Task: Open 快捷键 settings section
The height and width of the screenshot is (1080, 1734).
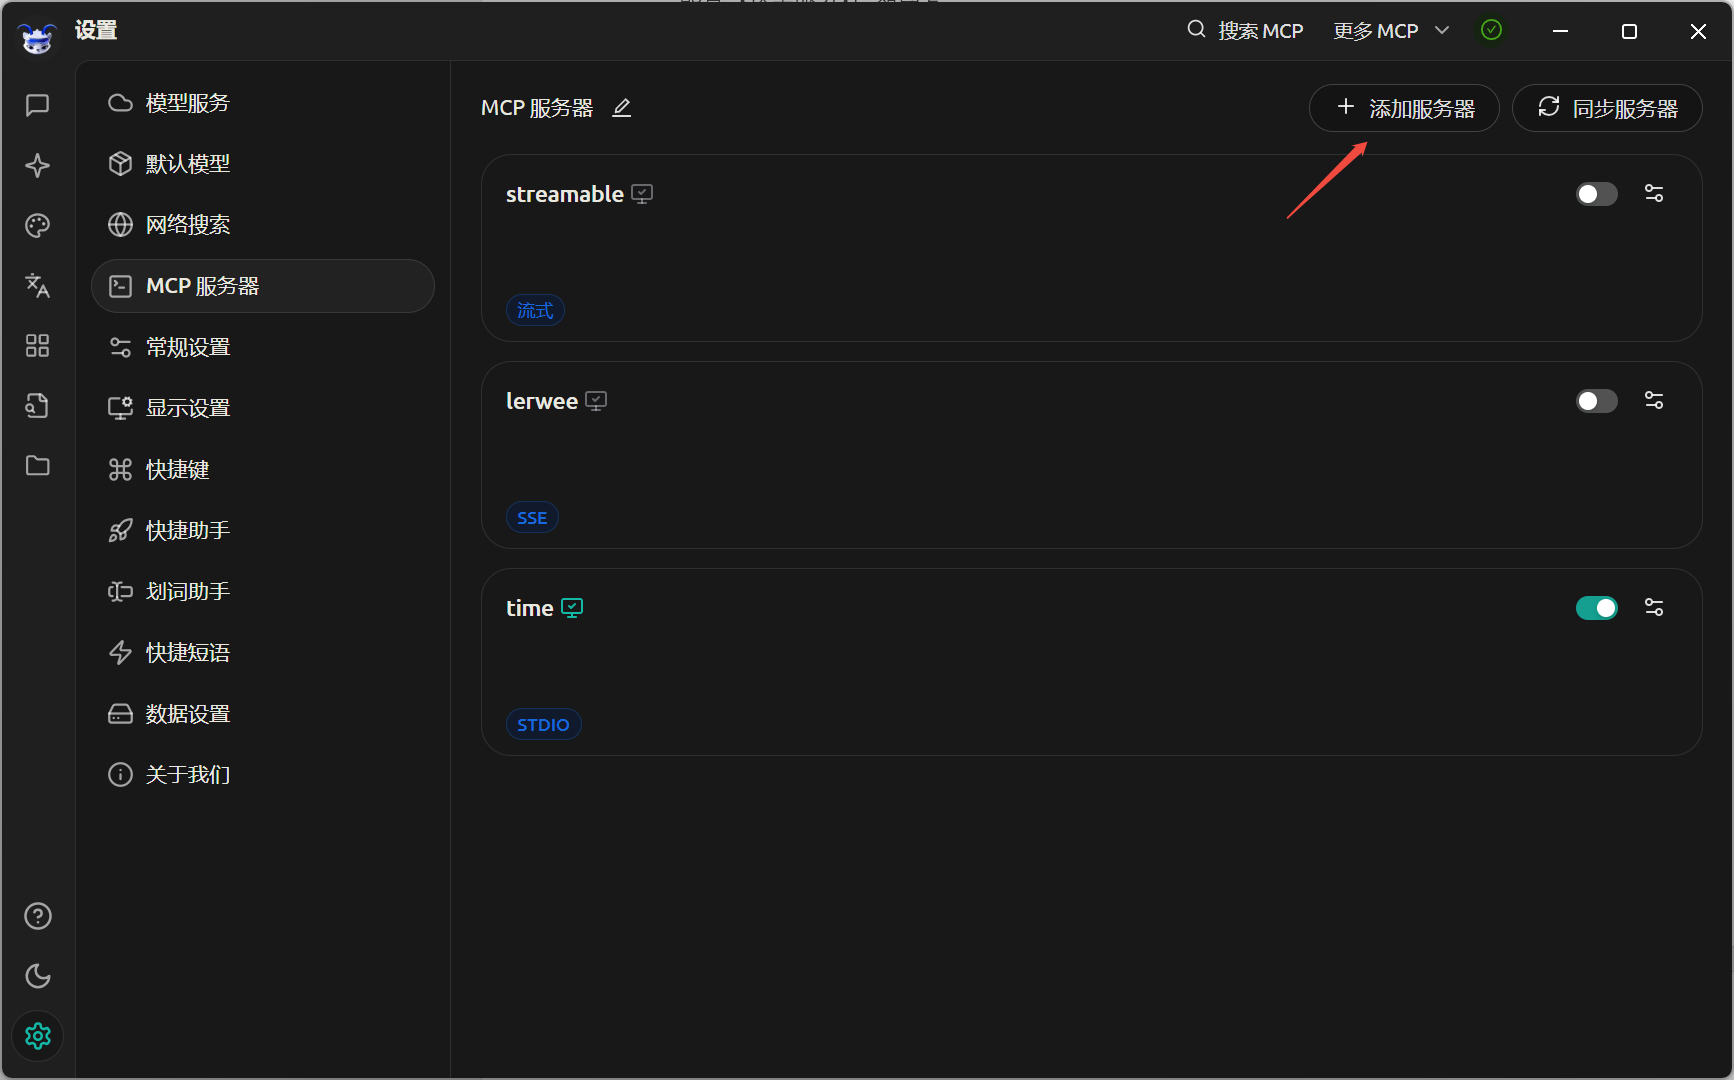Action: 262,469
